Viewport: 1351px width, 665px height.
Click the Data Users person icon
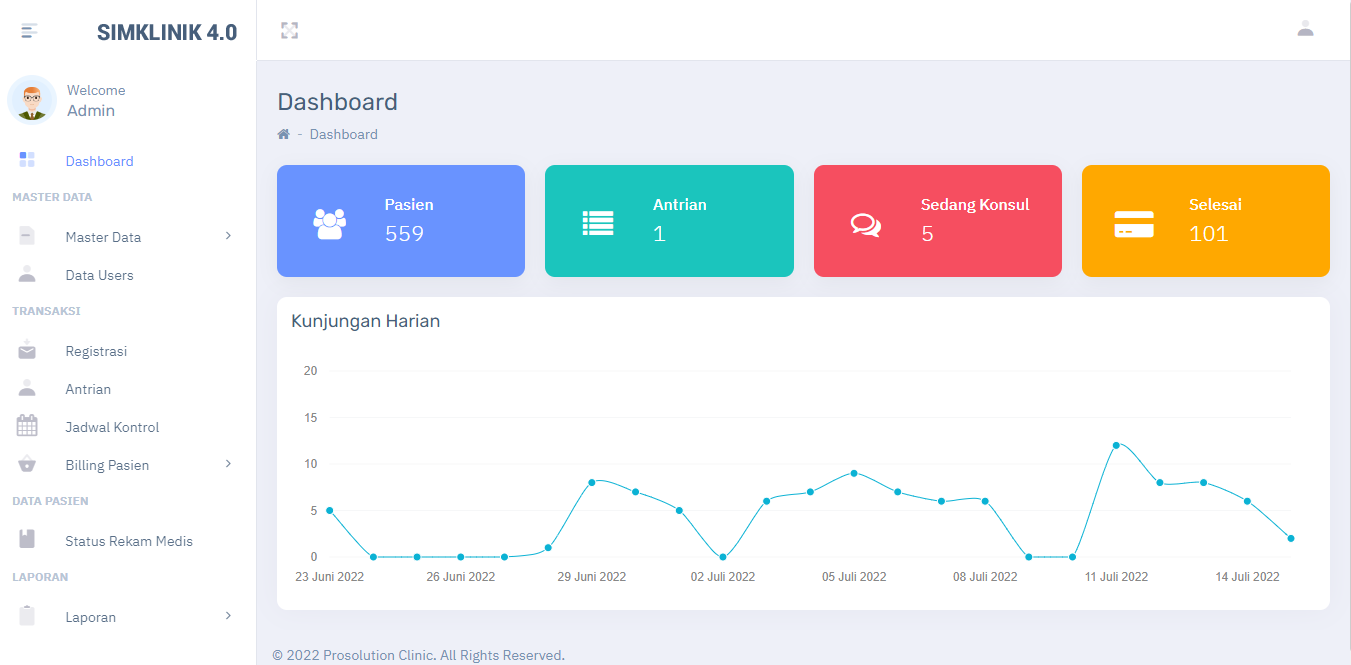[x=27, y=275]
